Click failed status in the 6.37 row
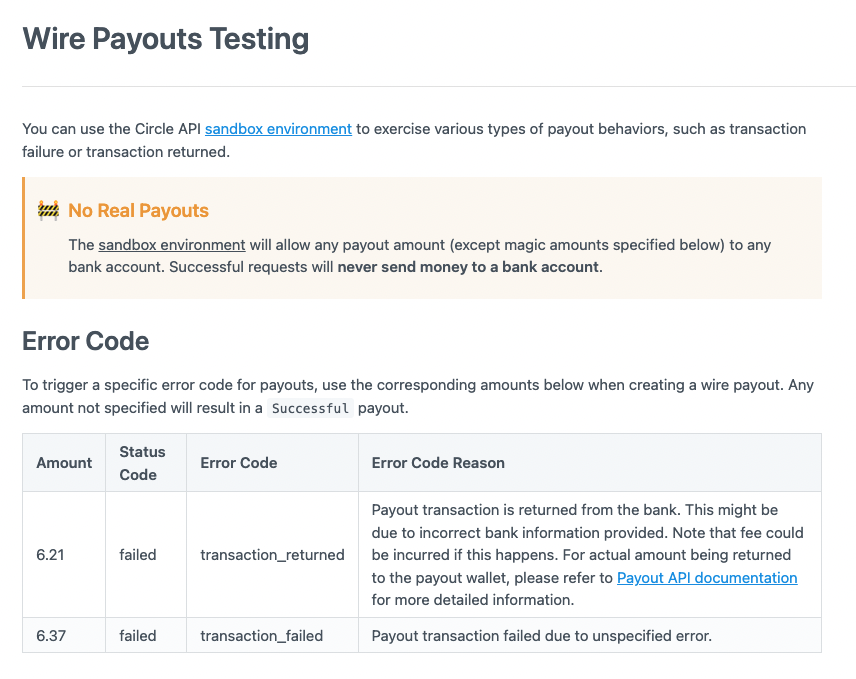The image size is (856, 679). [x=138, y=636]
